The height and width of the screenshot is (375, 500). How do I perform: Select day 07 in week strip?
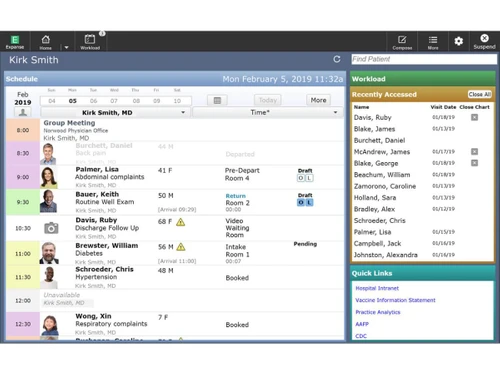[x=114, y=101]
